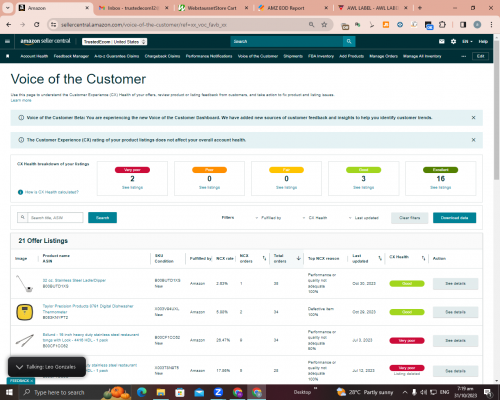This screenshot has width=500, height=400.
Task: Open File Explorer in taskbar
Action: tap(161, 392)
